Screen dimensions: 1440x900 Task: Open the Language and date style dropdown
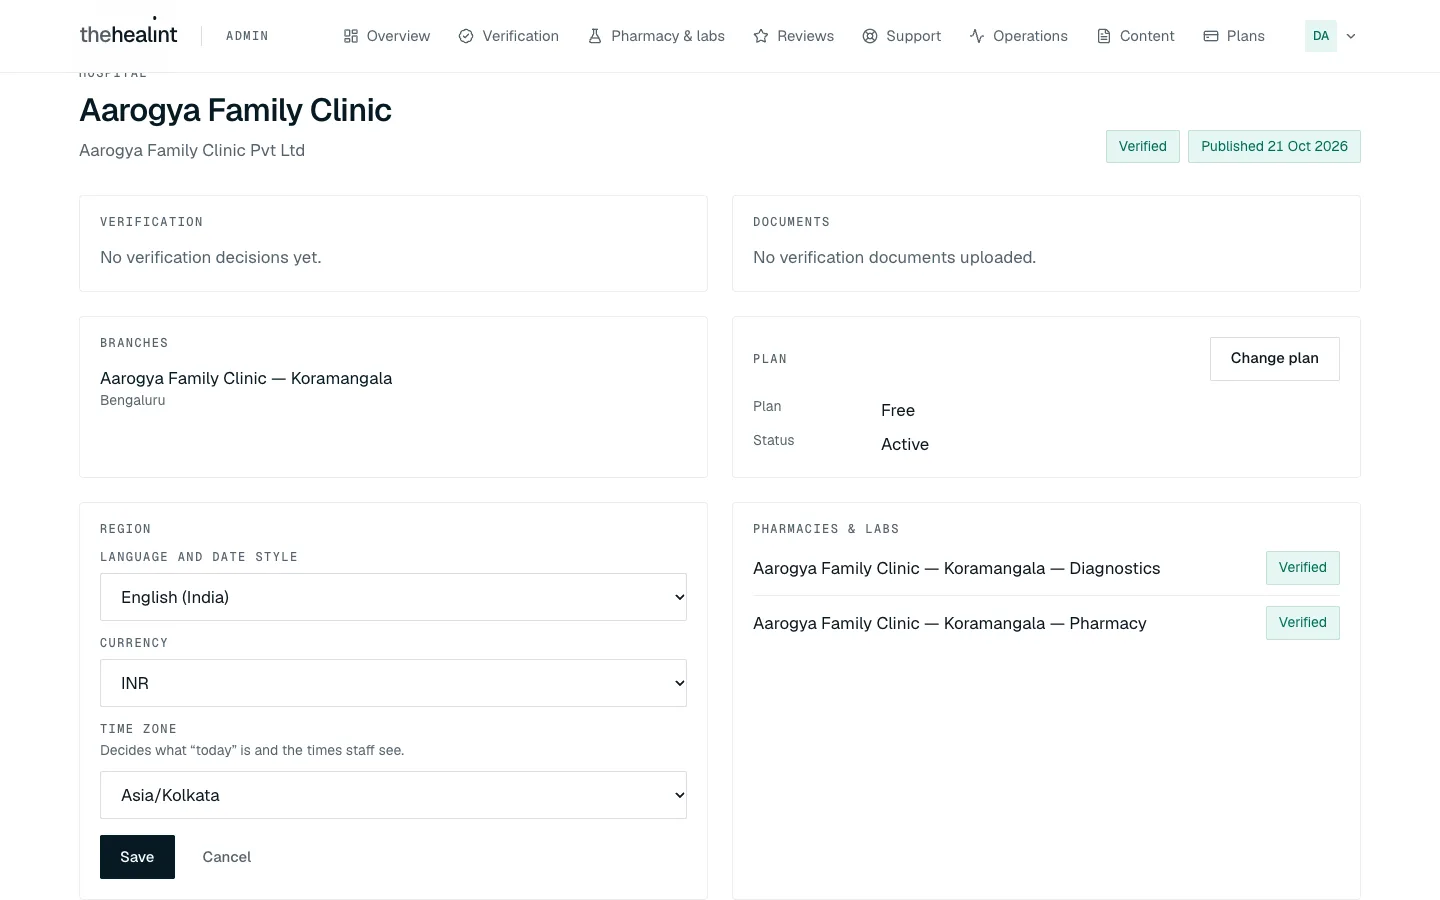pos(393,597)
